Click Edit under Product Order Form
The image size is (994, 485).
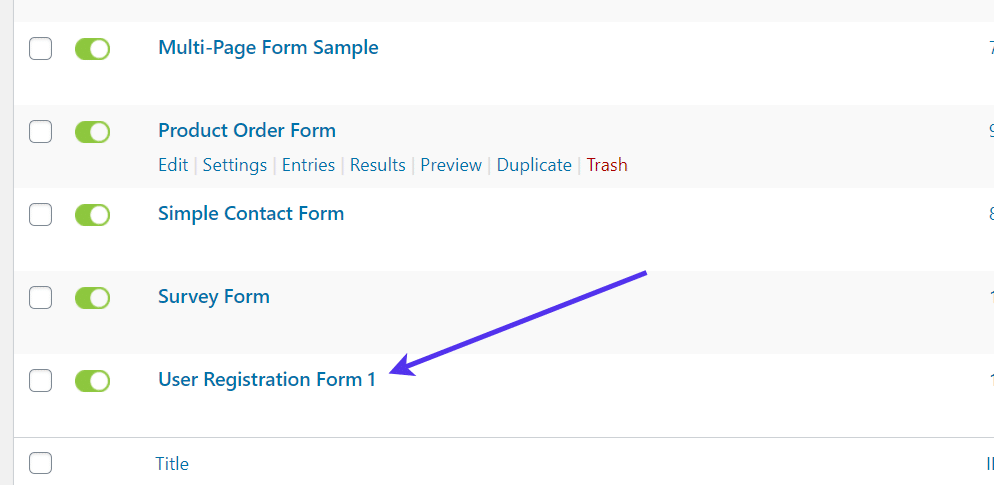(173, 165)
